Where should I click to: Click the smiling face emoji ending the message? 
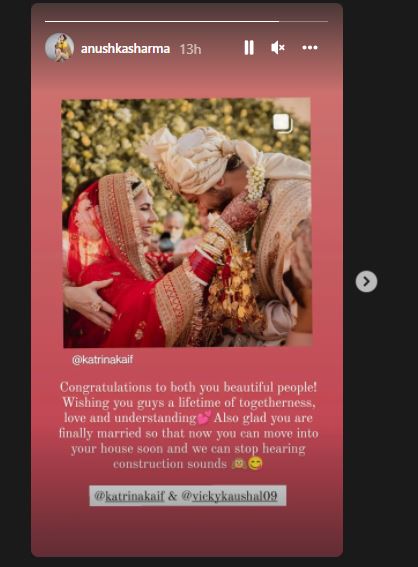[x=255, y=464]
